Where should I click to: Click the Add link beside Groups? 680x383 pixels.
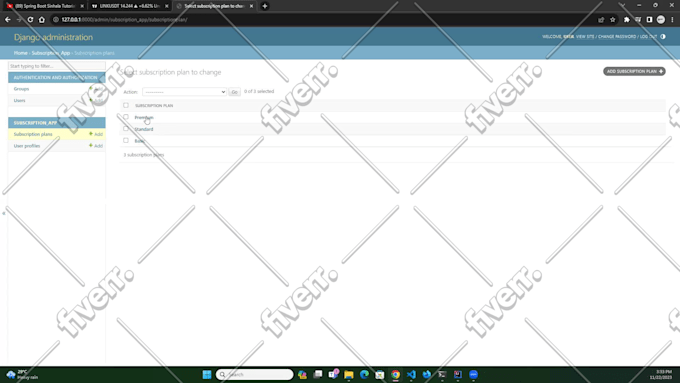point(96,88)
